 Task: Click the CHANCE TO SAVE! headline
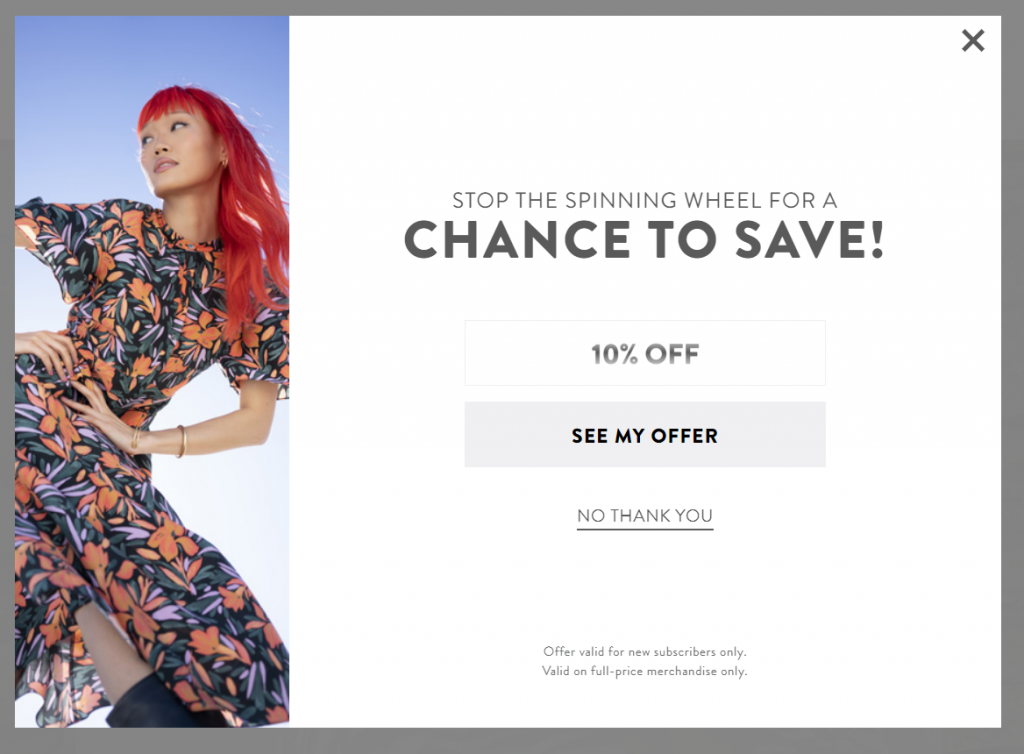pos(644,240)
